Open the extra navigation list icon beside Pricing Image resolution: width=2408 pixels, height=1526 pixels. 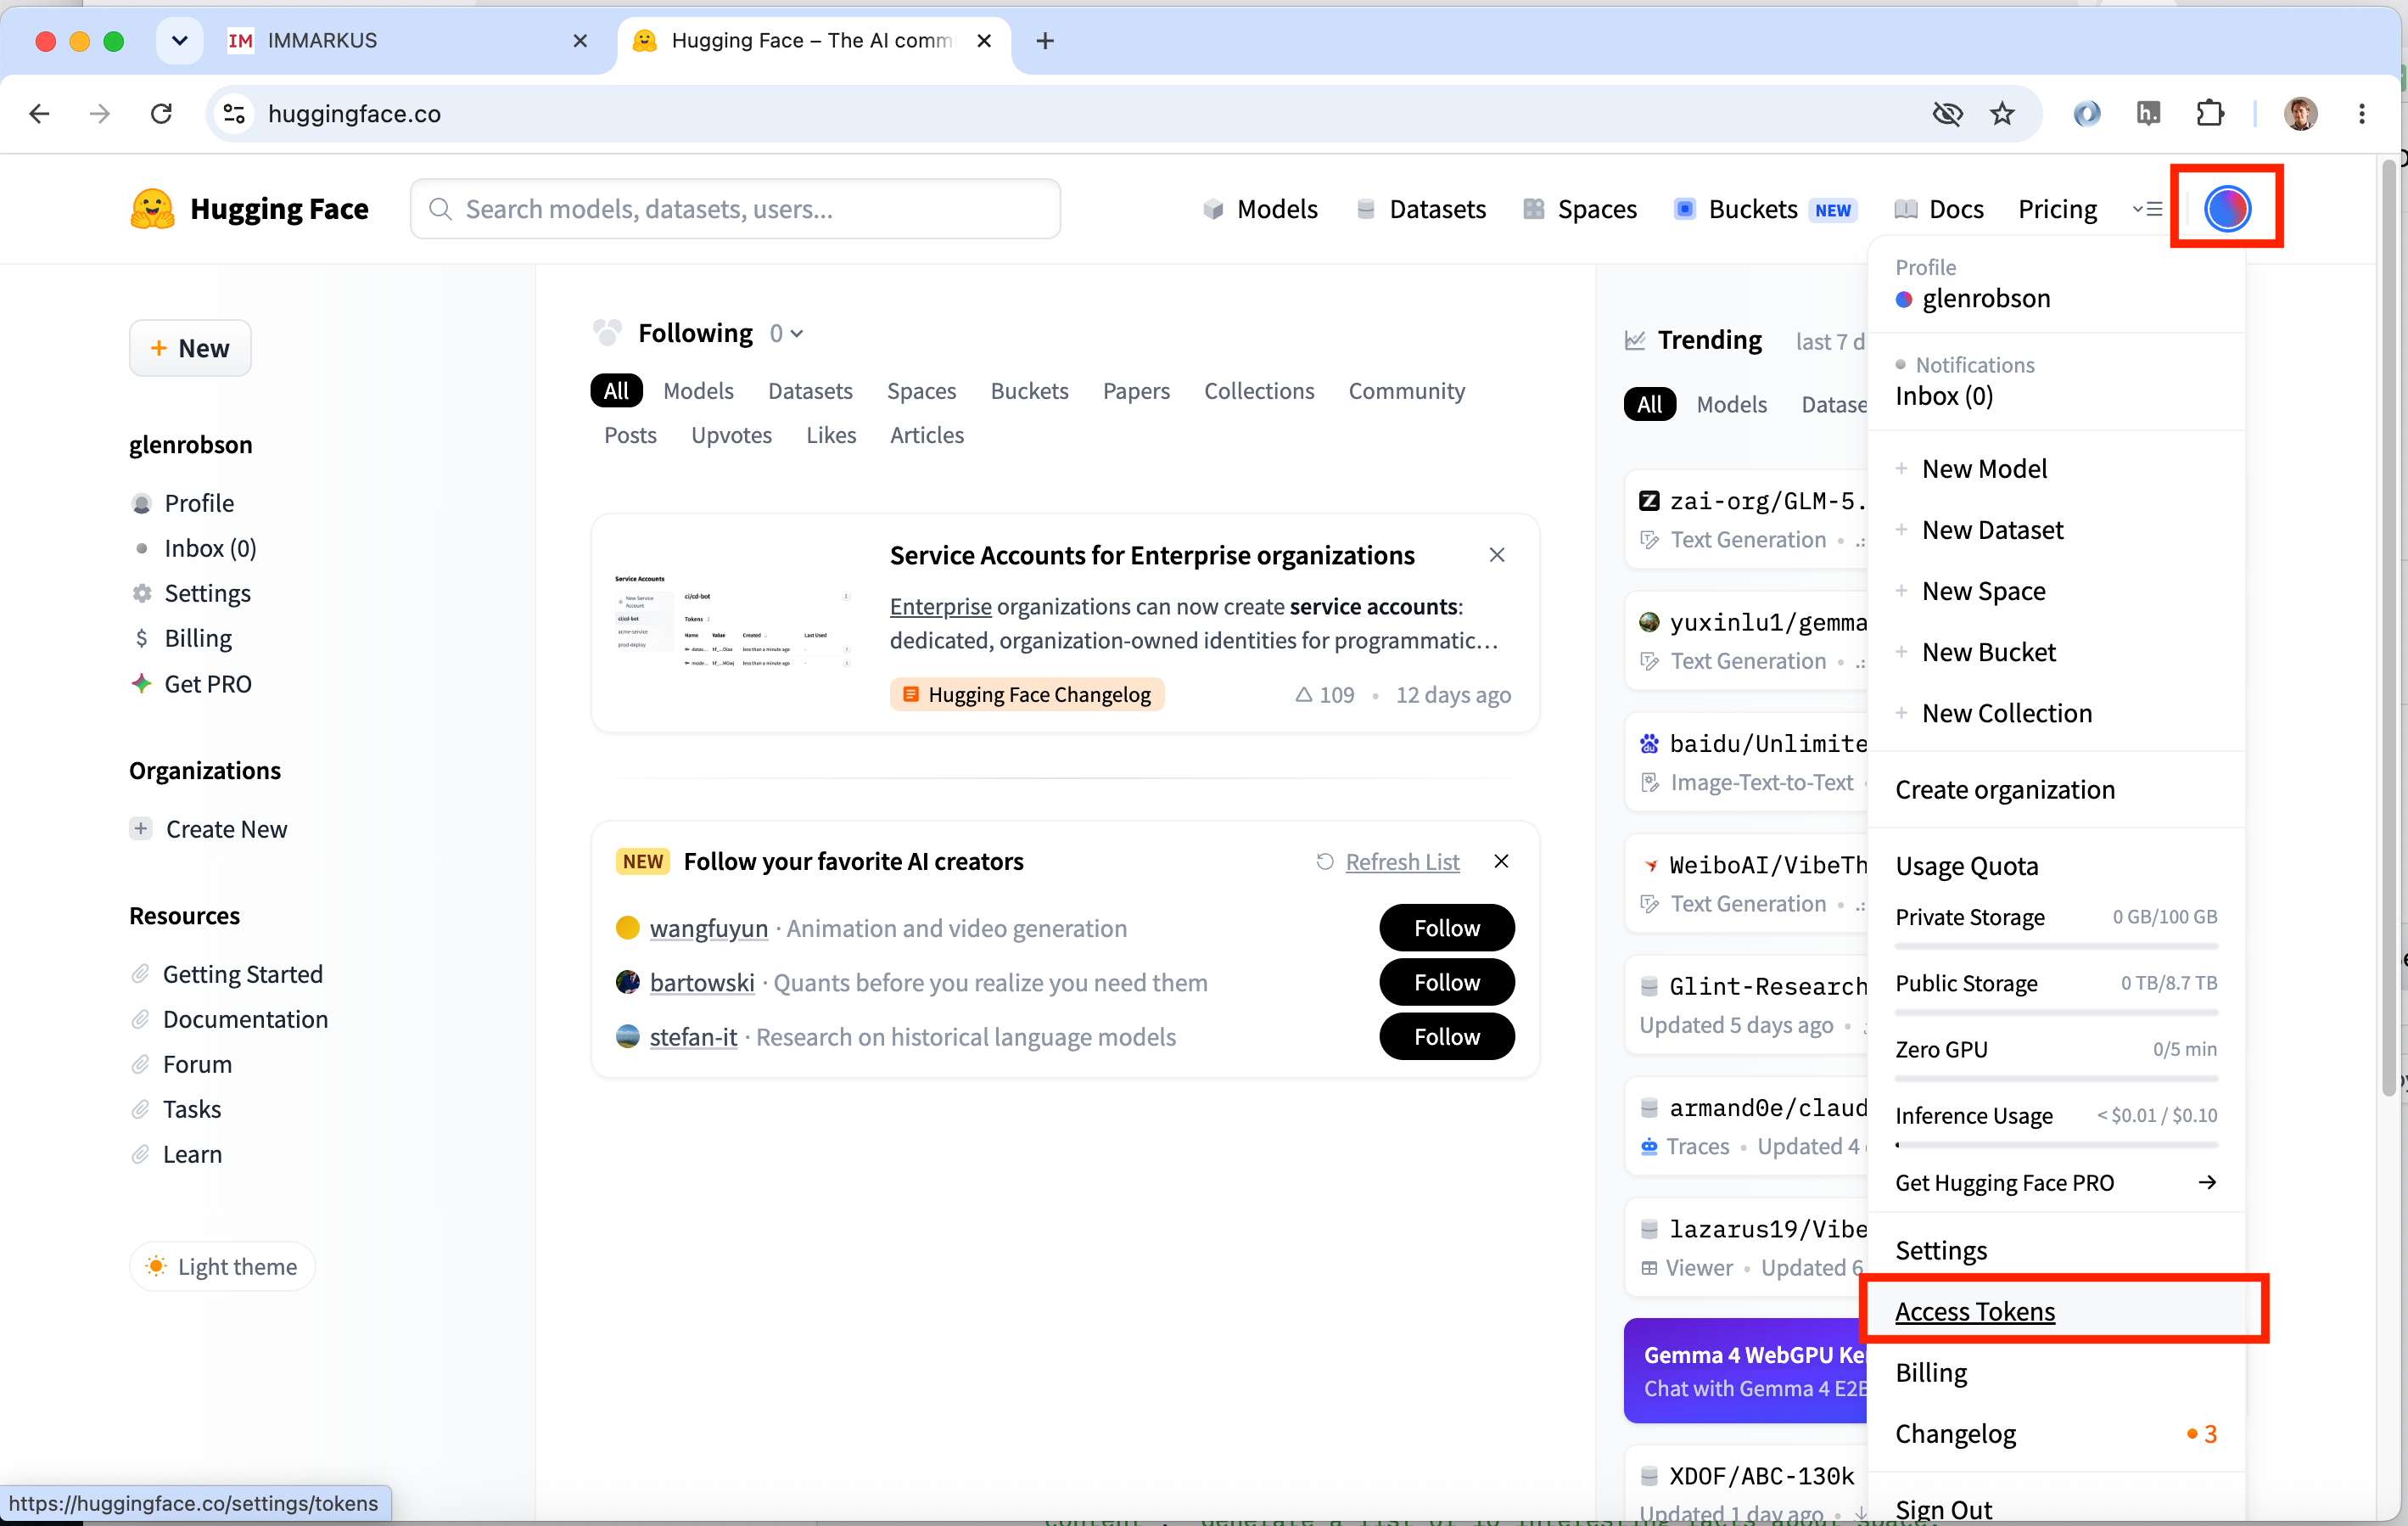point(2147,209)
